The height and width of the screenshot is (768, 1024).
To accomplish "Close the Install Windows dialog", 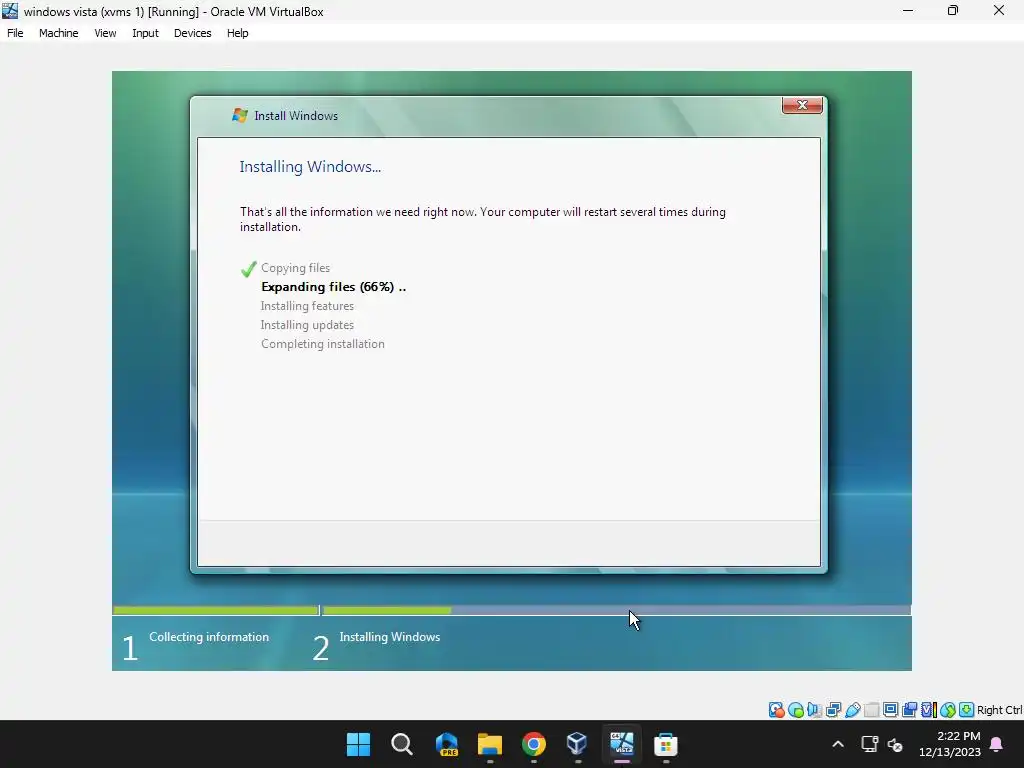I will tap(802, 105).
